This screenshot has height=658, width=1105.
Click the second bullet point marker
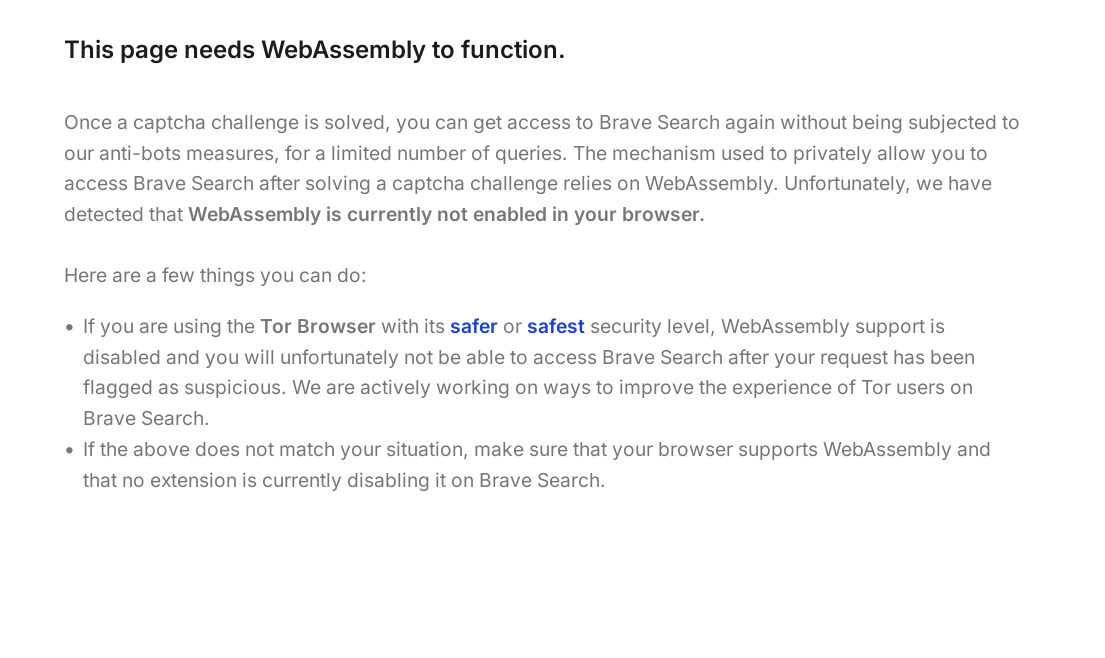[69, 450]
